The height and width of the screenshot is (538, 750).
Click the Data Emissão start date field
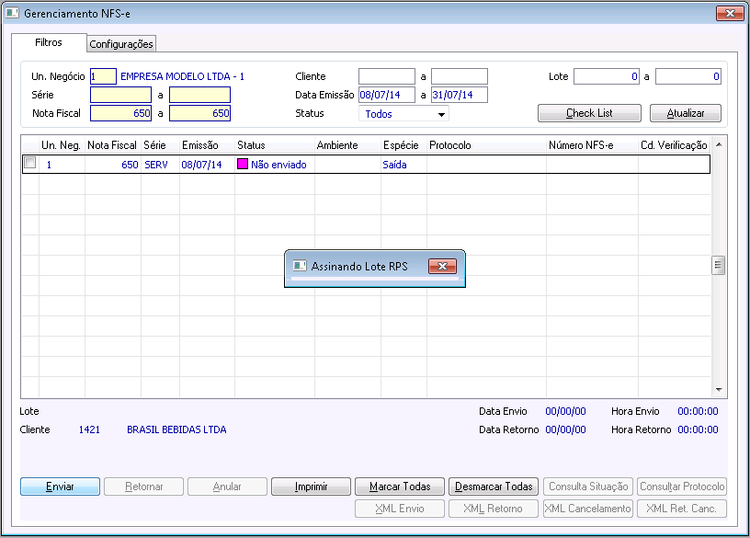(x=386, y=95)
